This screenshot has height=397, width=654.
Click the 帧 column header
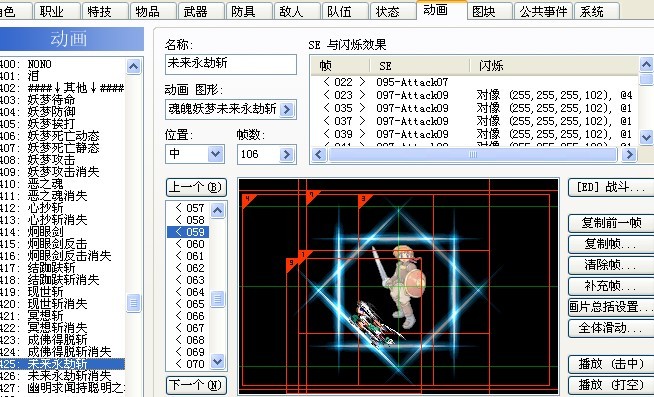pos(340,66)
